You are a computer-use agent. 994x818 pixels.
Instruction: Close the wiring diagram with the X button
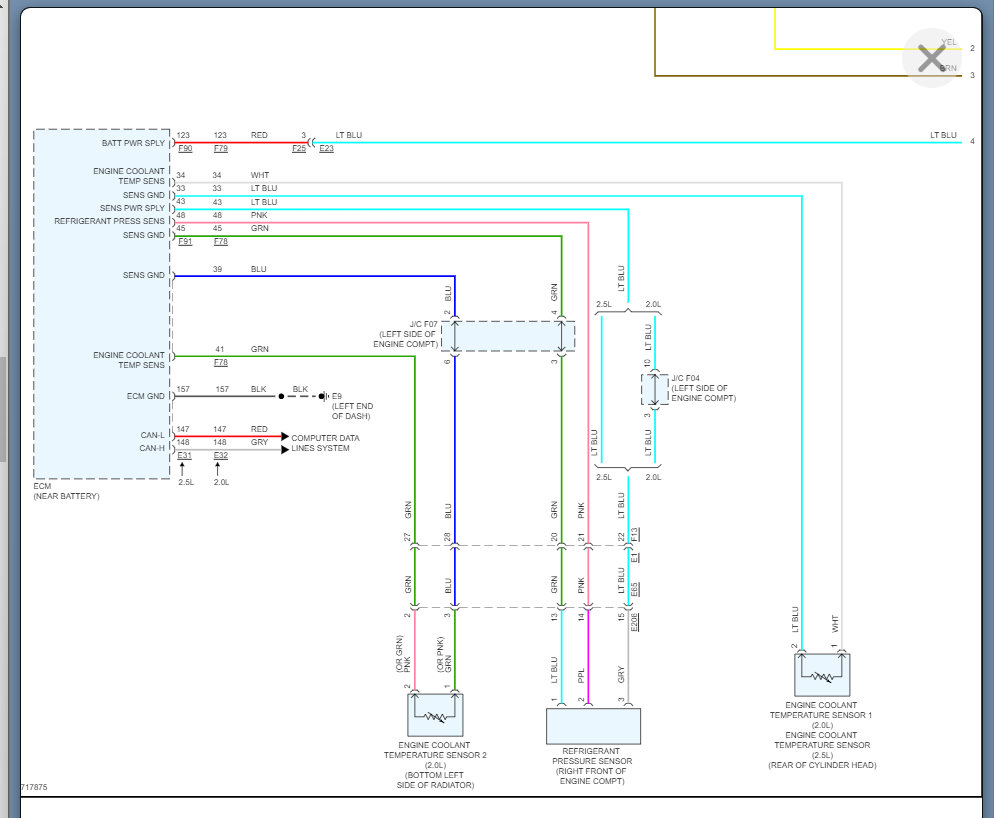click(x=931, y=58)
